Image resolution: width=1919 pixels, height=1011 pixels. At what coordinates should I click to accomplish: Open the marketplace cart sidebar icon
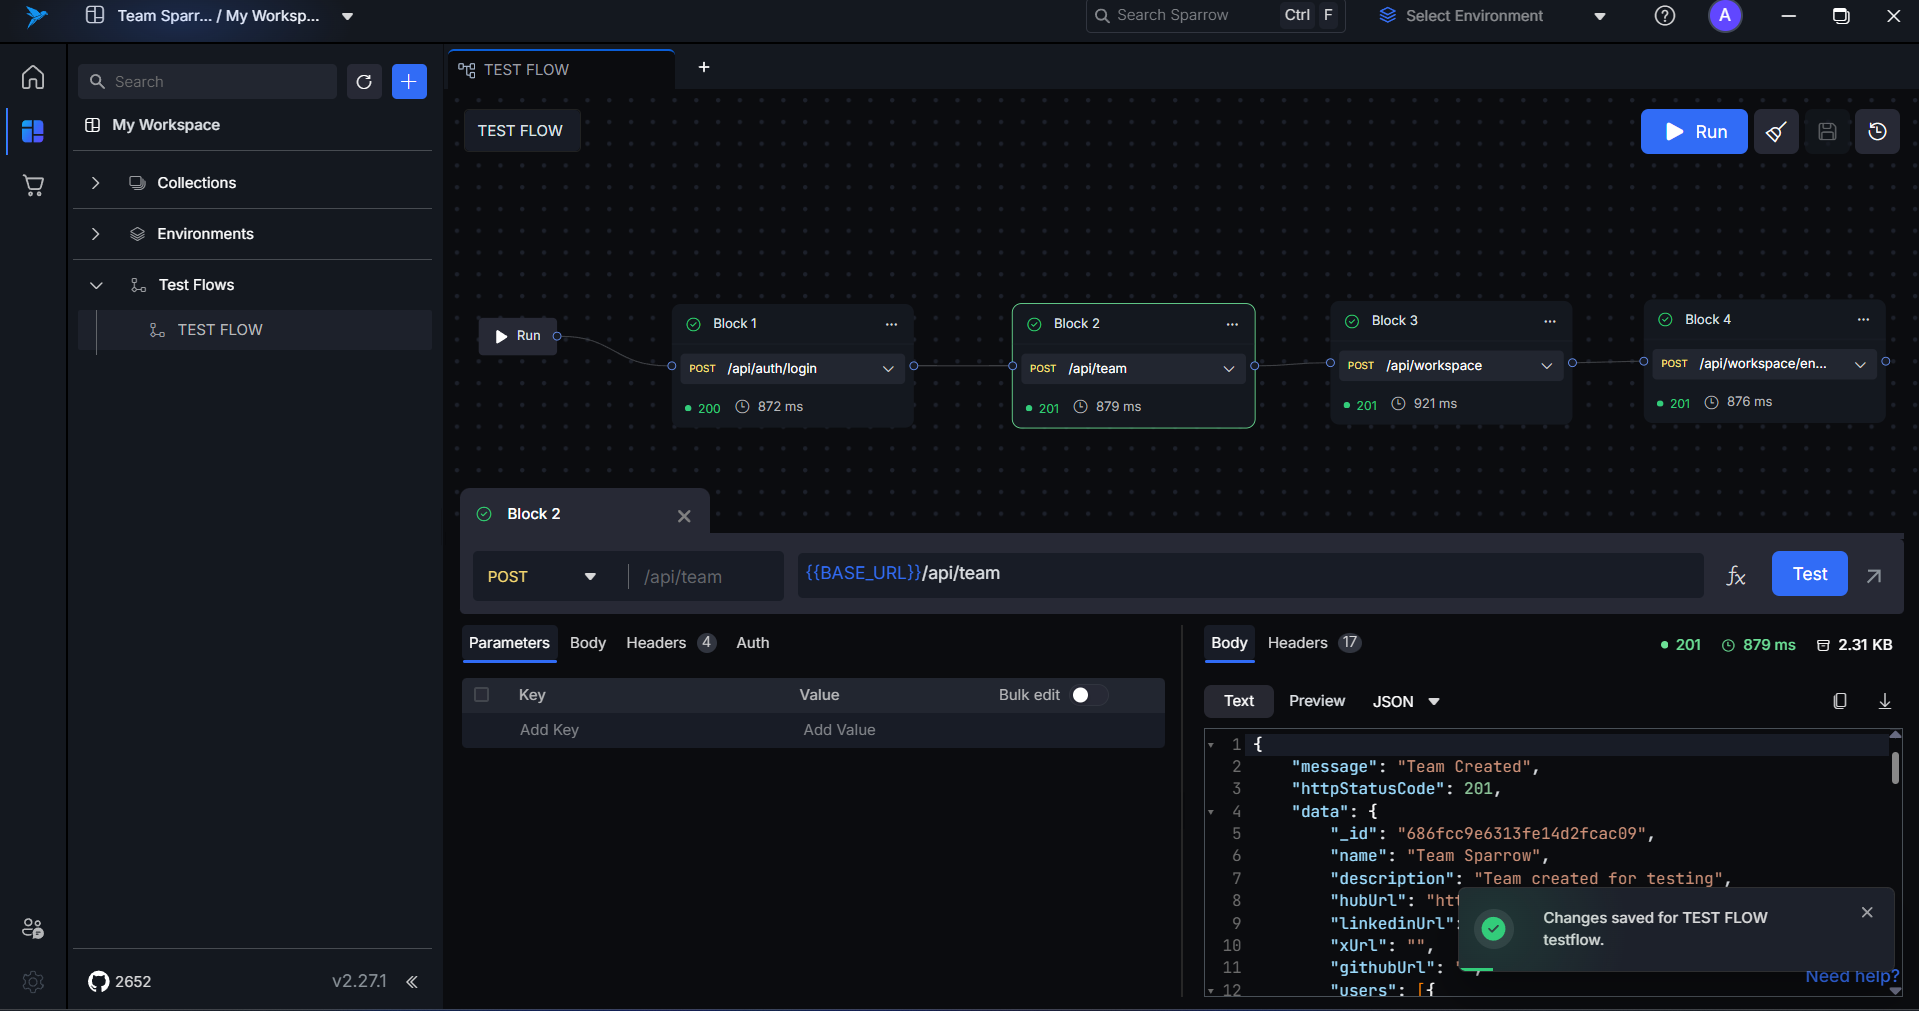[x=33, y=185]
